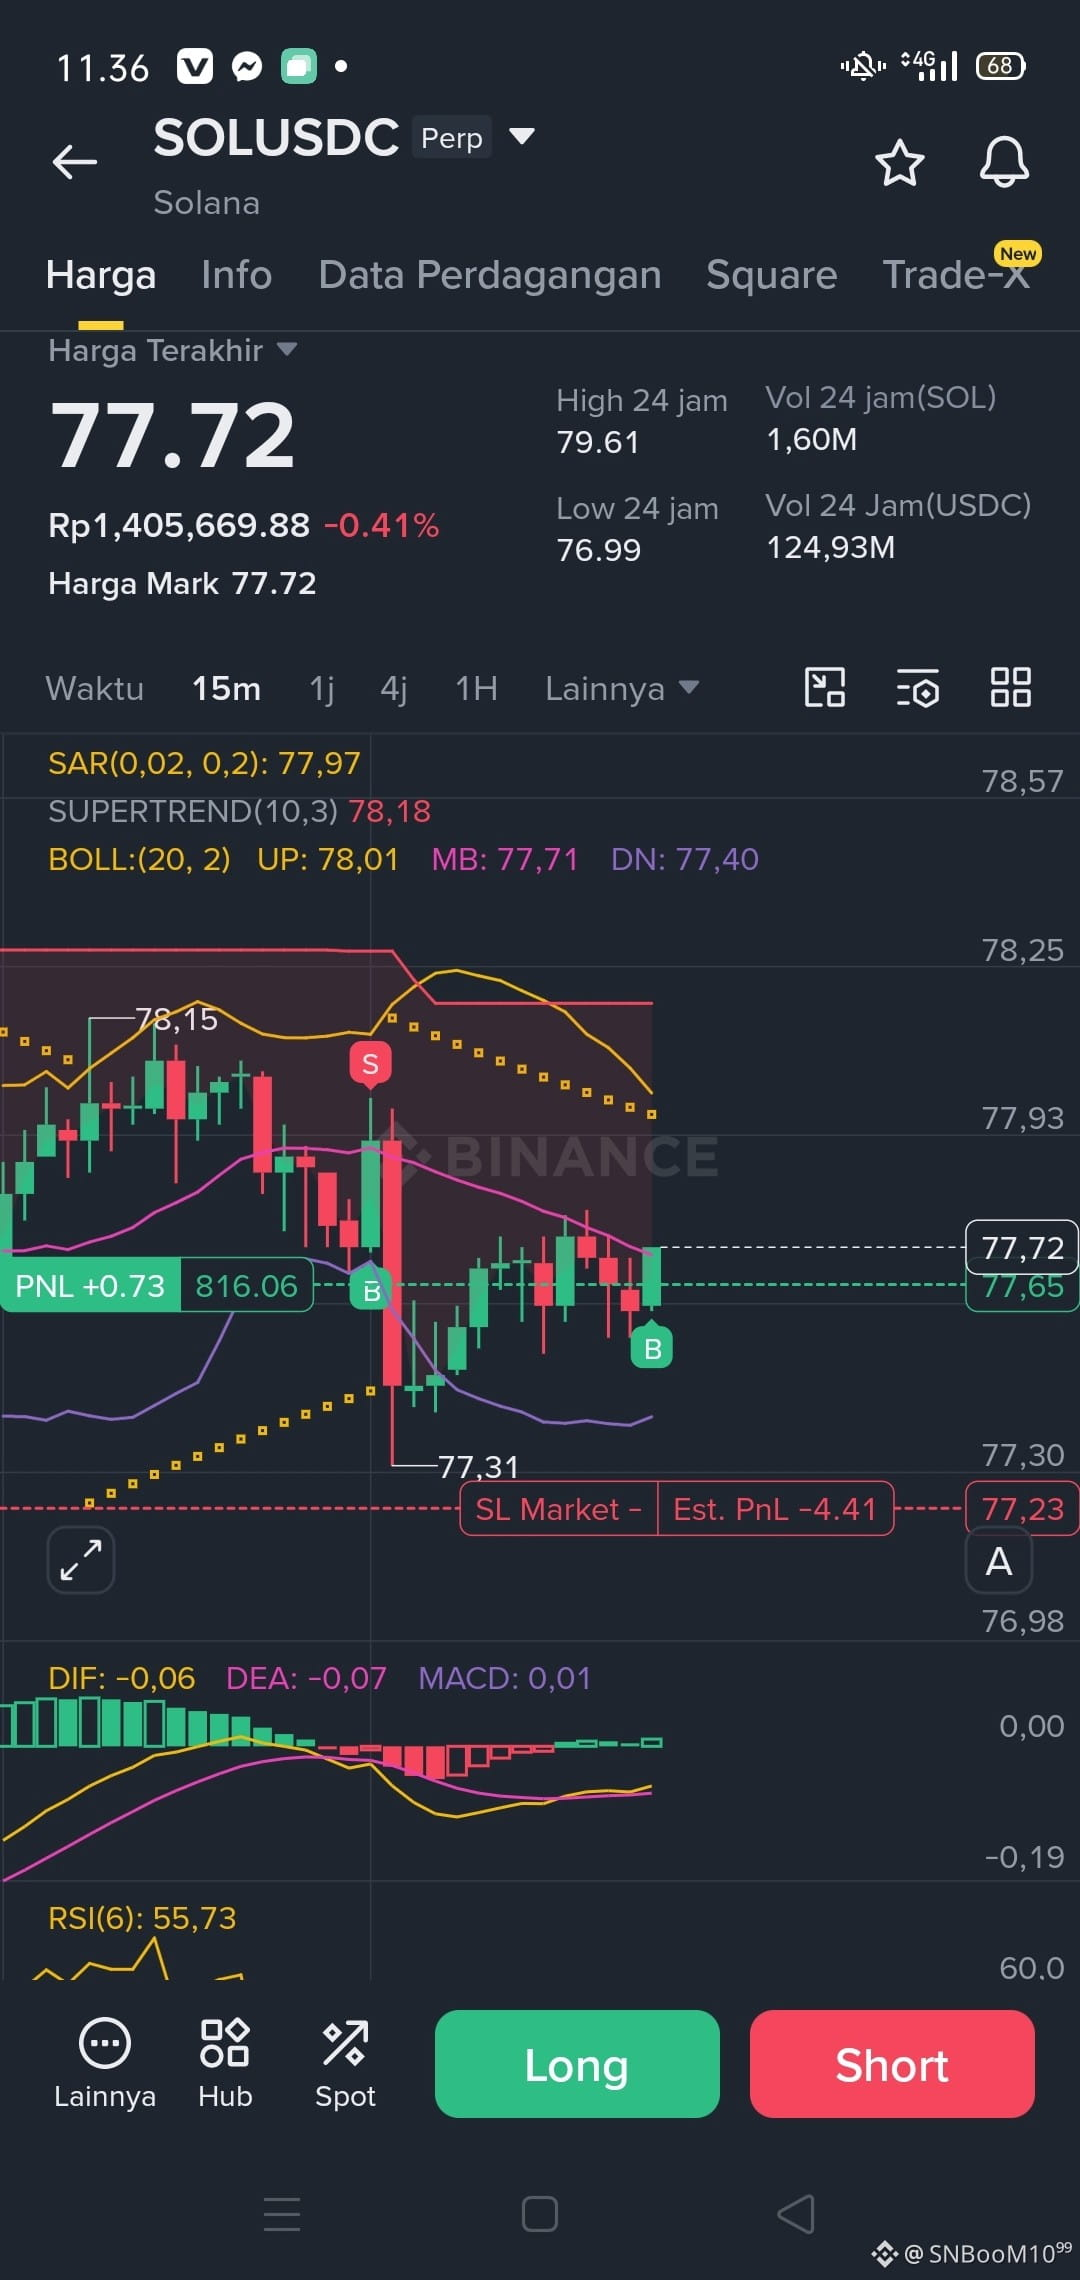The image size is (1080, 2280).
Task: Tap the Rp1,405,669.88 converted price
Action: pyautogui.click(x=179, y=525)
